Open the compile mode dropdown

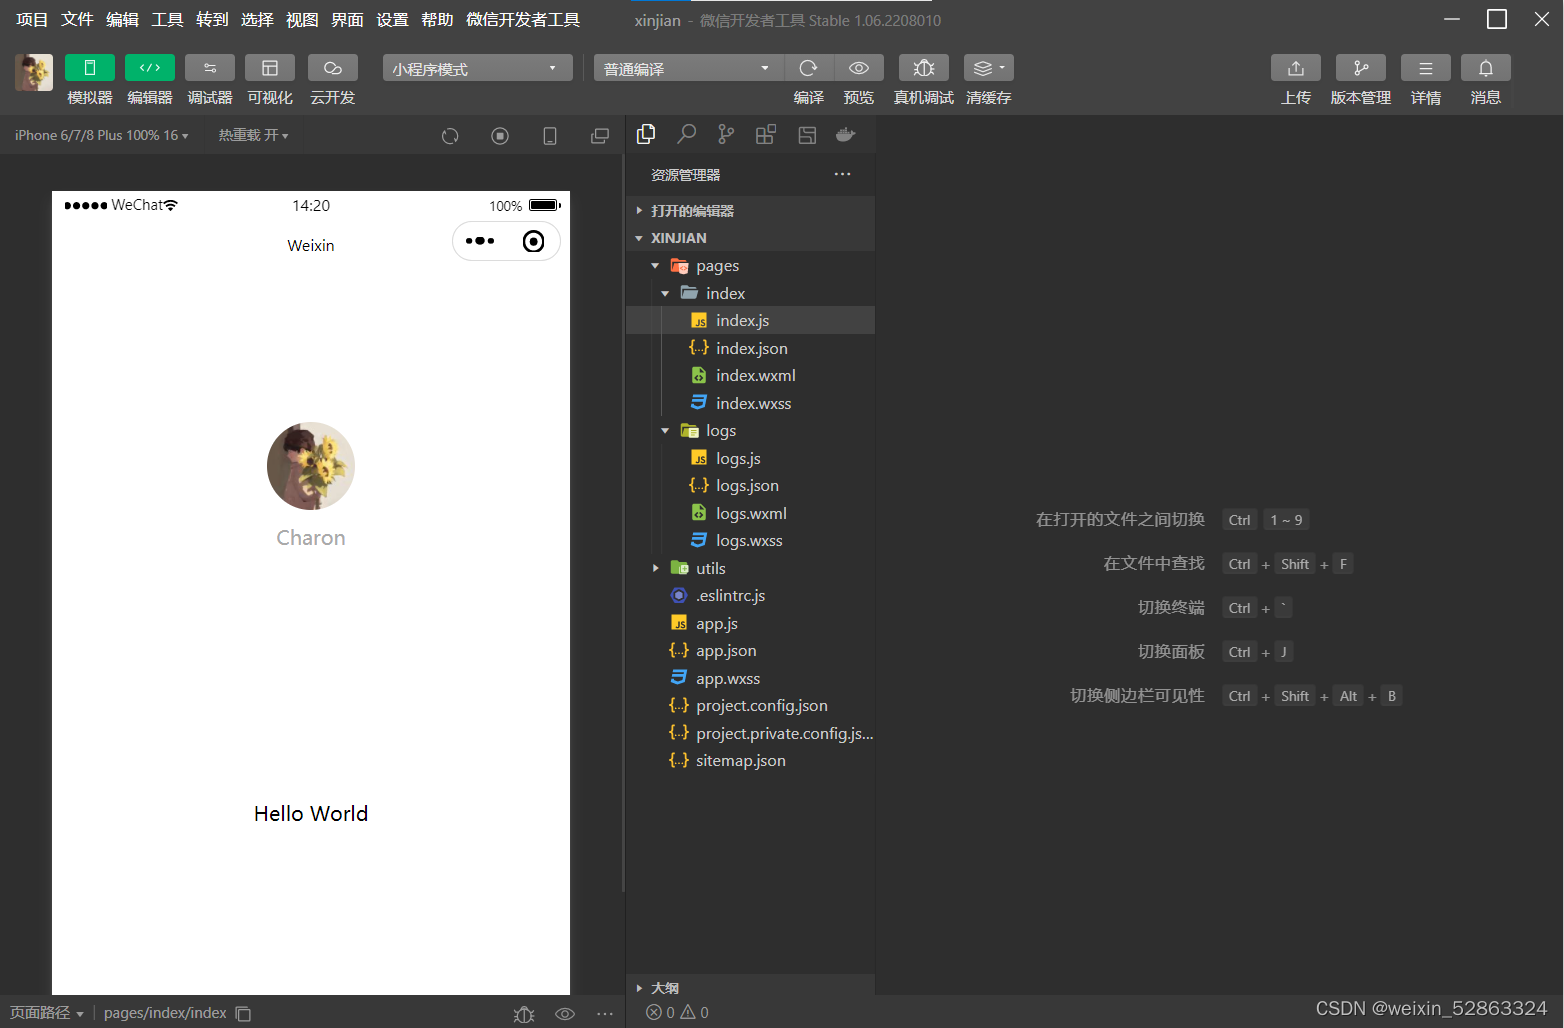click(689, 68)
